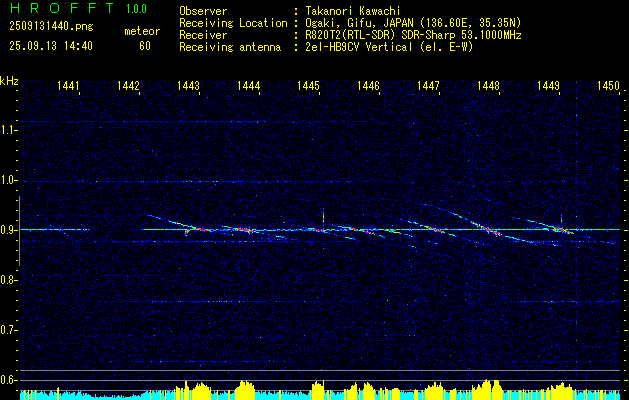Click the HROFFT program title
The width and height of the screenshot is (629, 400).
point(63,8)
